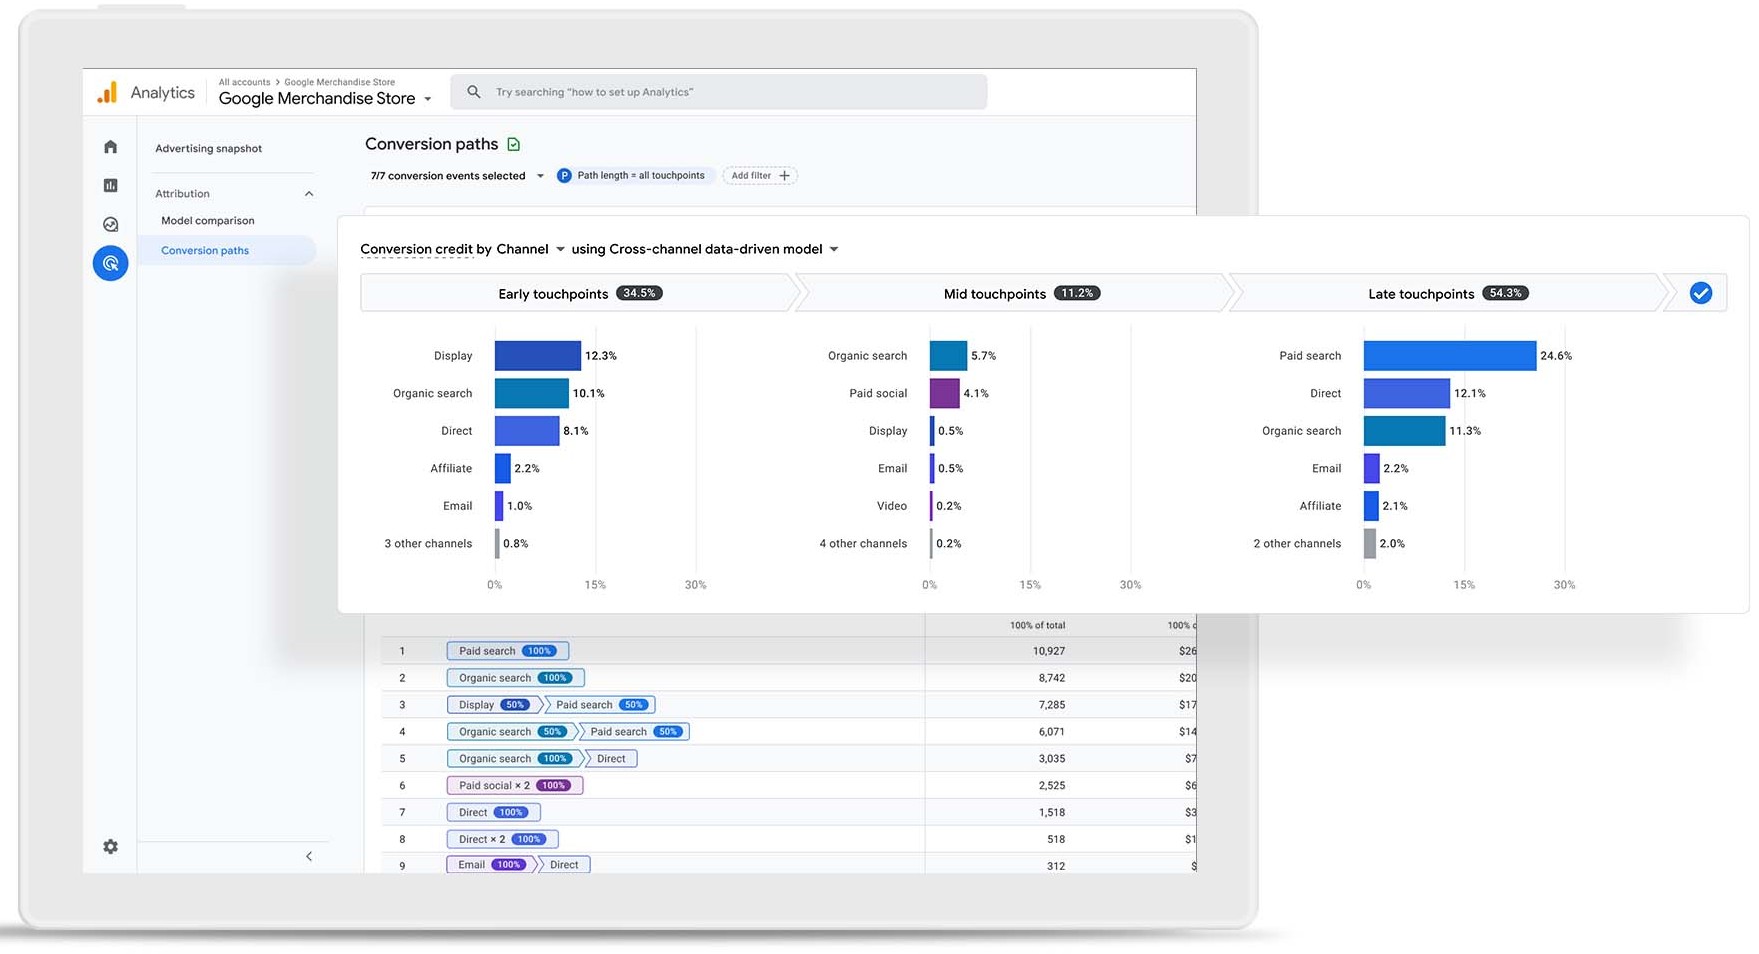Screen dimensions: 1759x954
Task: Open the Admin gear icon
Action: [110, 846]
